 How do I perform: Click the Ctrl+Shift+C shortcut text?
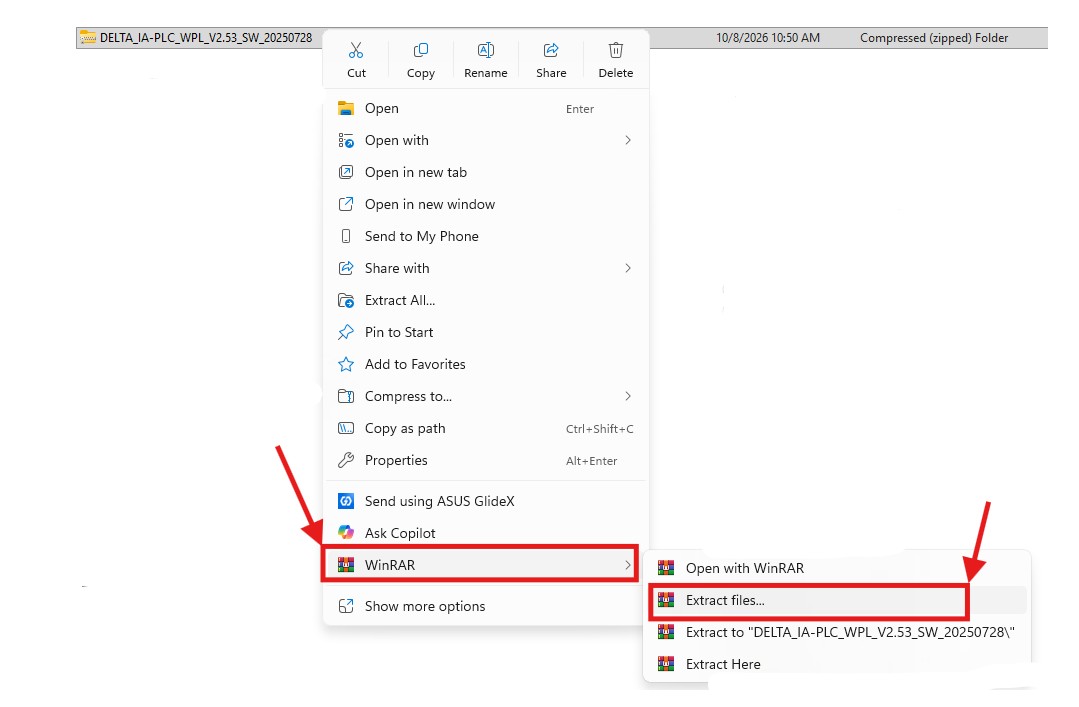tap(599, 429)
